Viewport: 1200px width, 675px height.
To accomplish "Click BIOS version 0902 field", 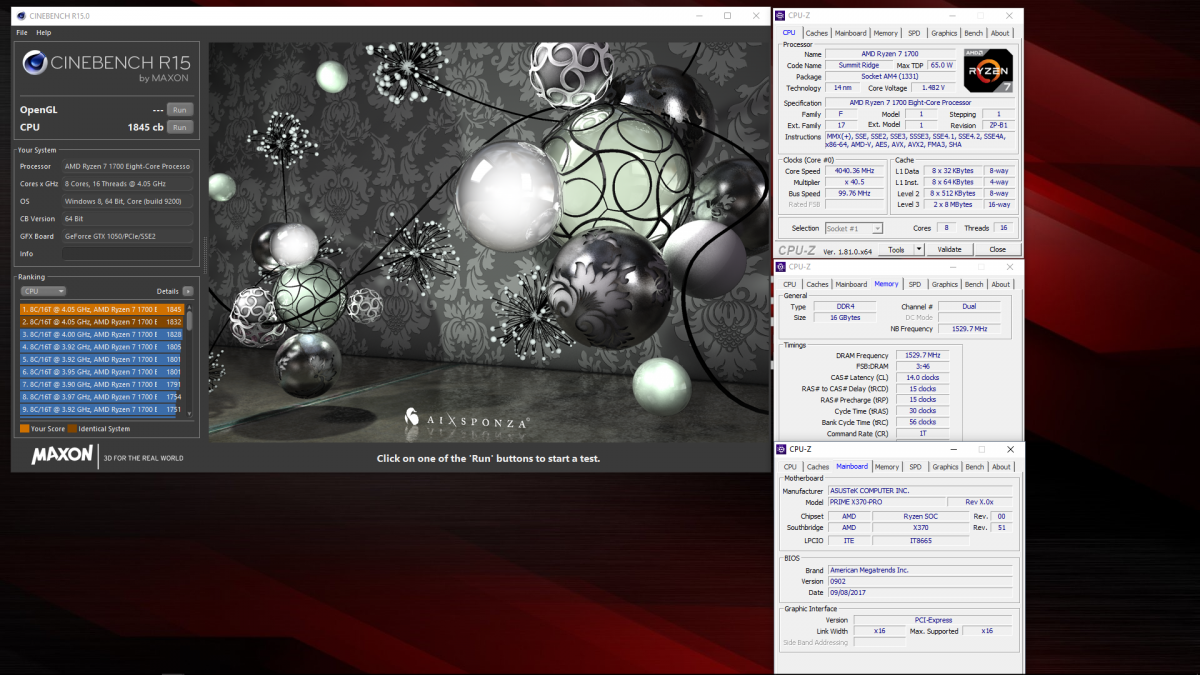I will pyautogui.click(x=920, y=581).
